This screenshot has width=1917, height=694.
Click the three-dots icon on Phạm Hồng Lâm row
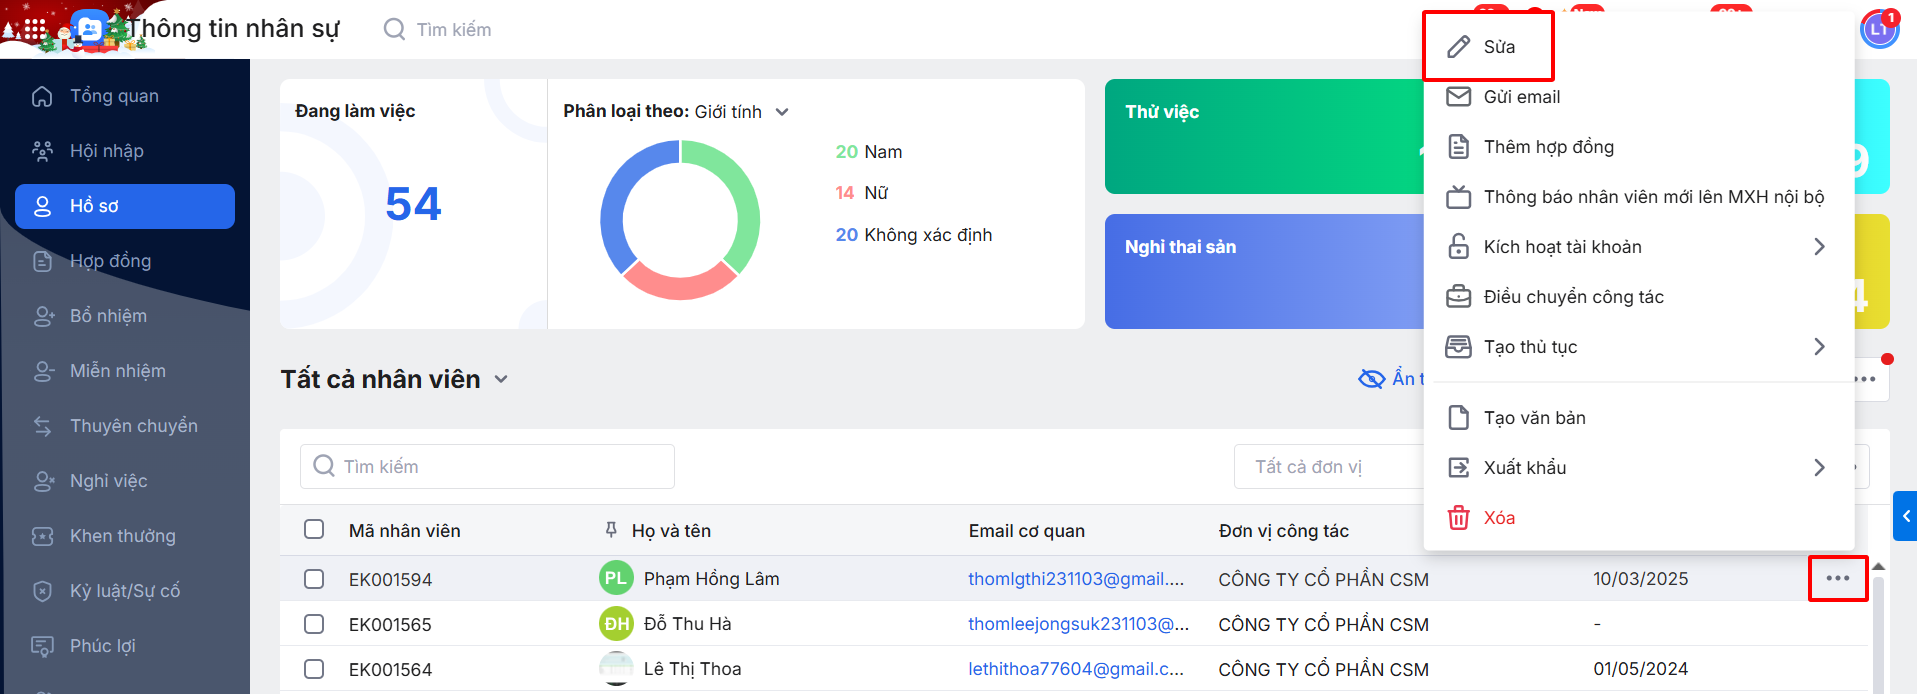pyautogui.click(x=1837, y=579)
